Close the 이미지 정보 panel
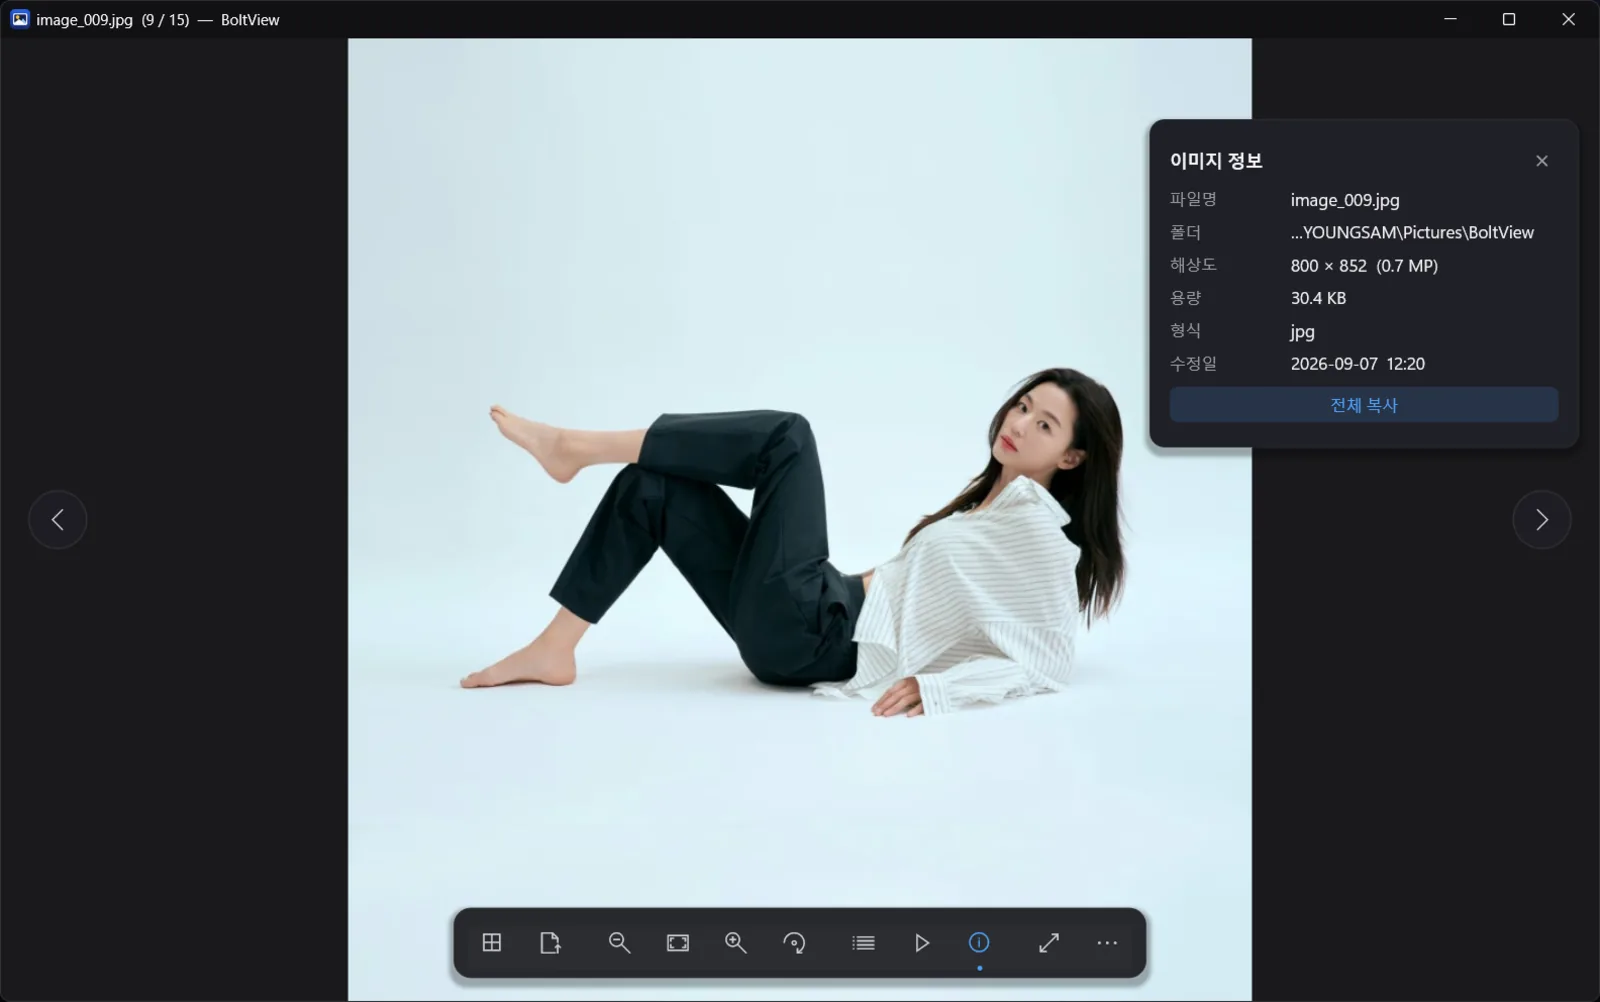Image resolution: width=1600 pixels, height=1002 pixels. pos(1542,161)
